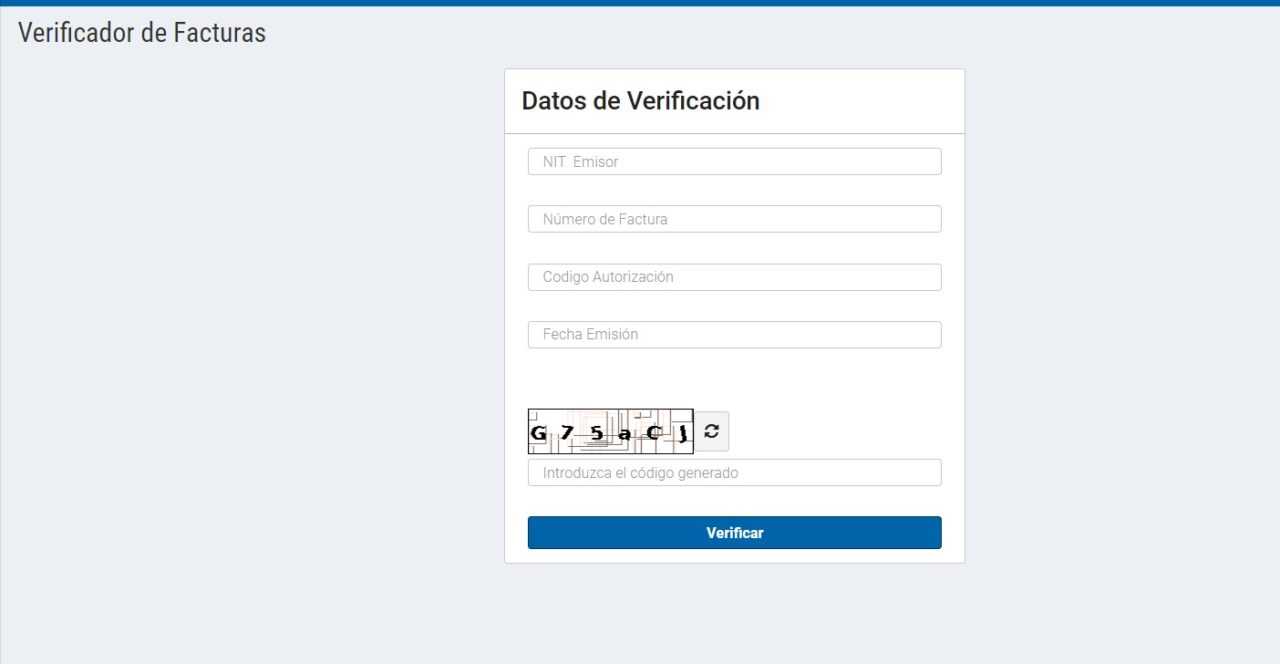Place cursor in the issuer NIT box
The height and width of the screenshot is (664, 1280).
(734, 161)
